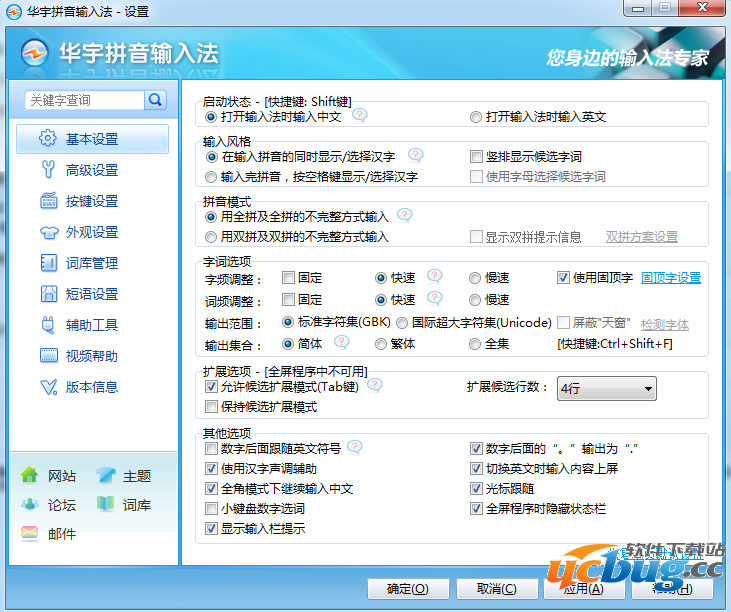Toggle 显示输入栏提示 checkbox
Screen dimensions: 731x612
pos(211,529)
